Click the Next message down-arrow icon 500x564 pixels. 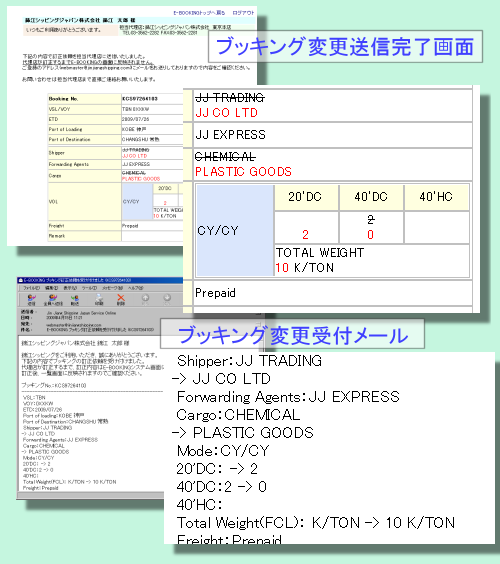click(x=167, y=297)
